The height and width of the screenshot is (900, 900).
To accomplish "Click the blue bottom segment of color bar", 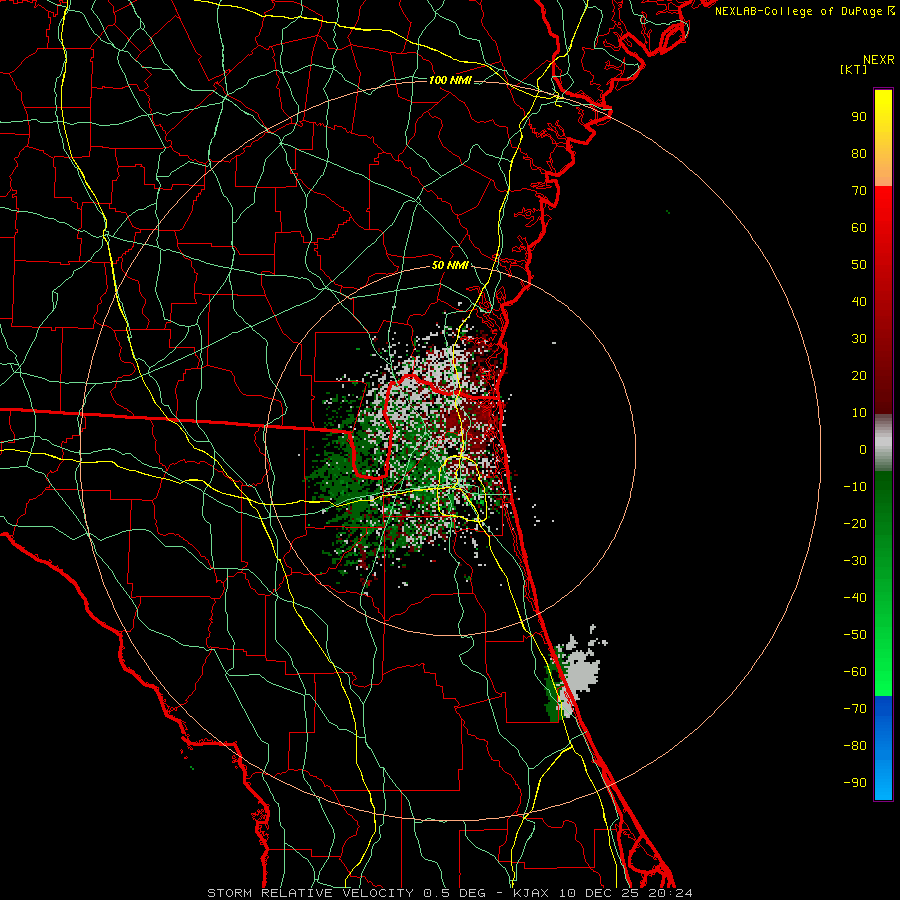I will pos(883,748).
